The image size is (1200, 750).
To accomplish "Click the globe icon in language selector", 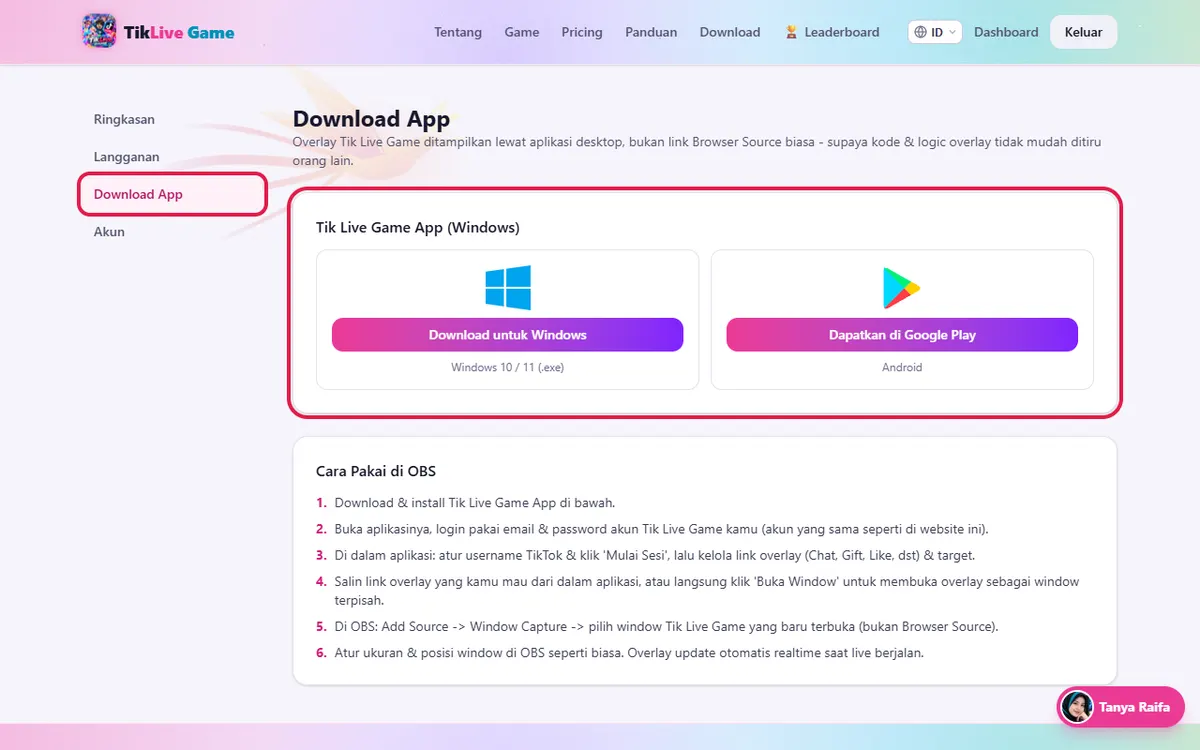I will pos(920,32).
